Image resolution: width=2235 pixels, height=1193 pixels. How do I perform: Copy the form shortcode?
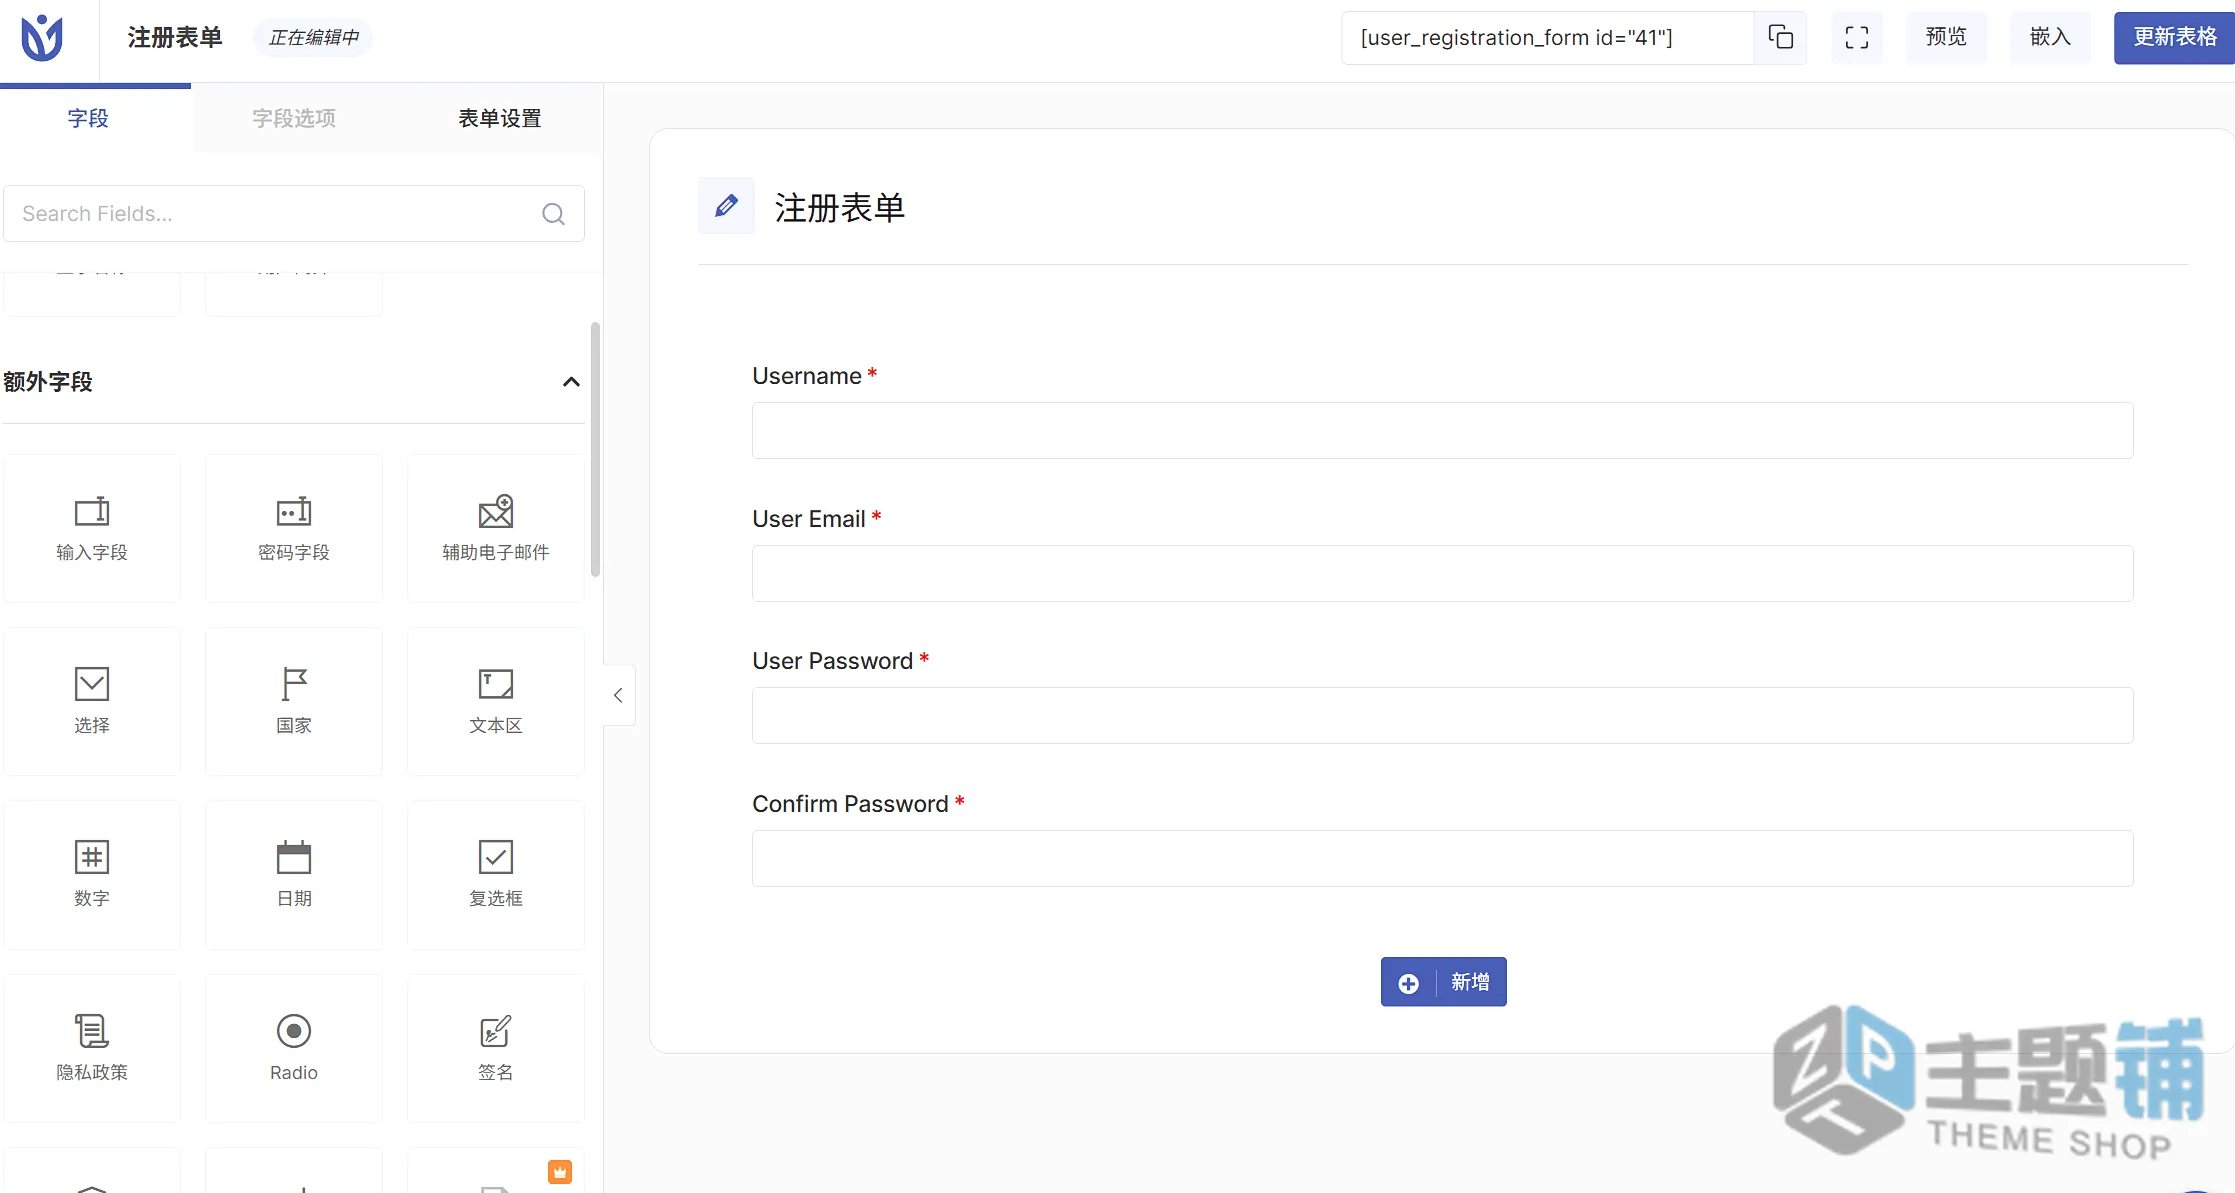[x=1780, y=38]
